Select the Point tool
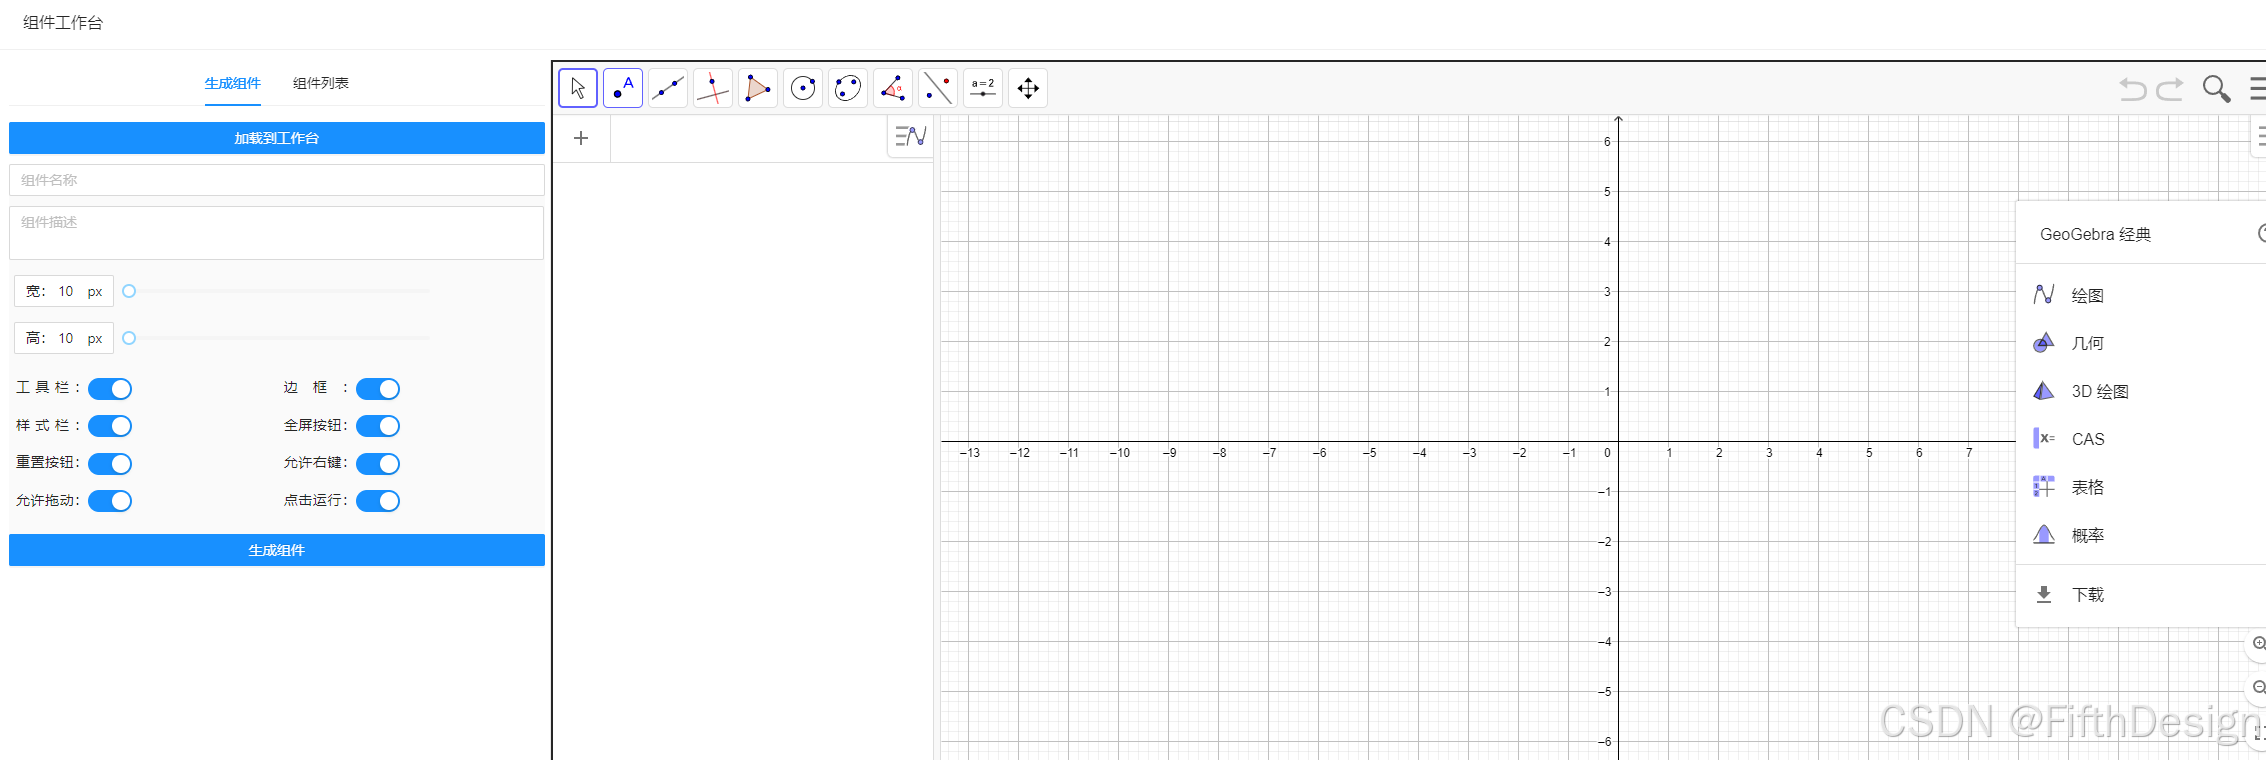 [623, 88]
